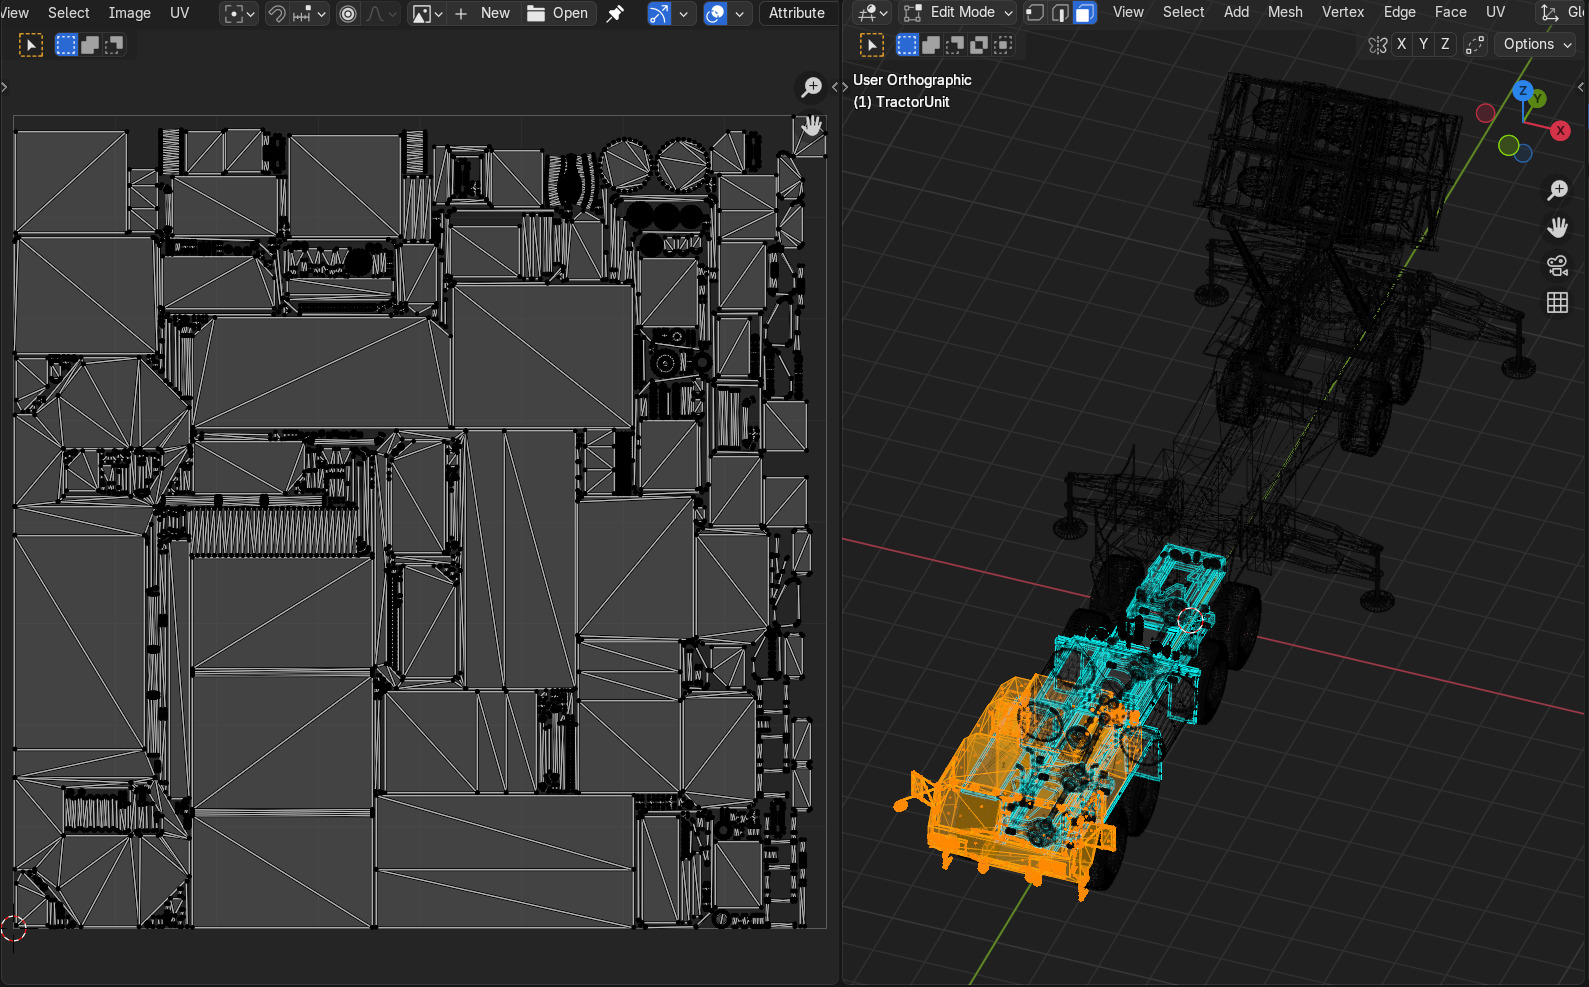Choose Intersect selection mode in 3D viewport

[1003, 45]
